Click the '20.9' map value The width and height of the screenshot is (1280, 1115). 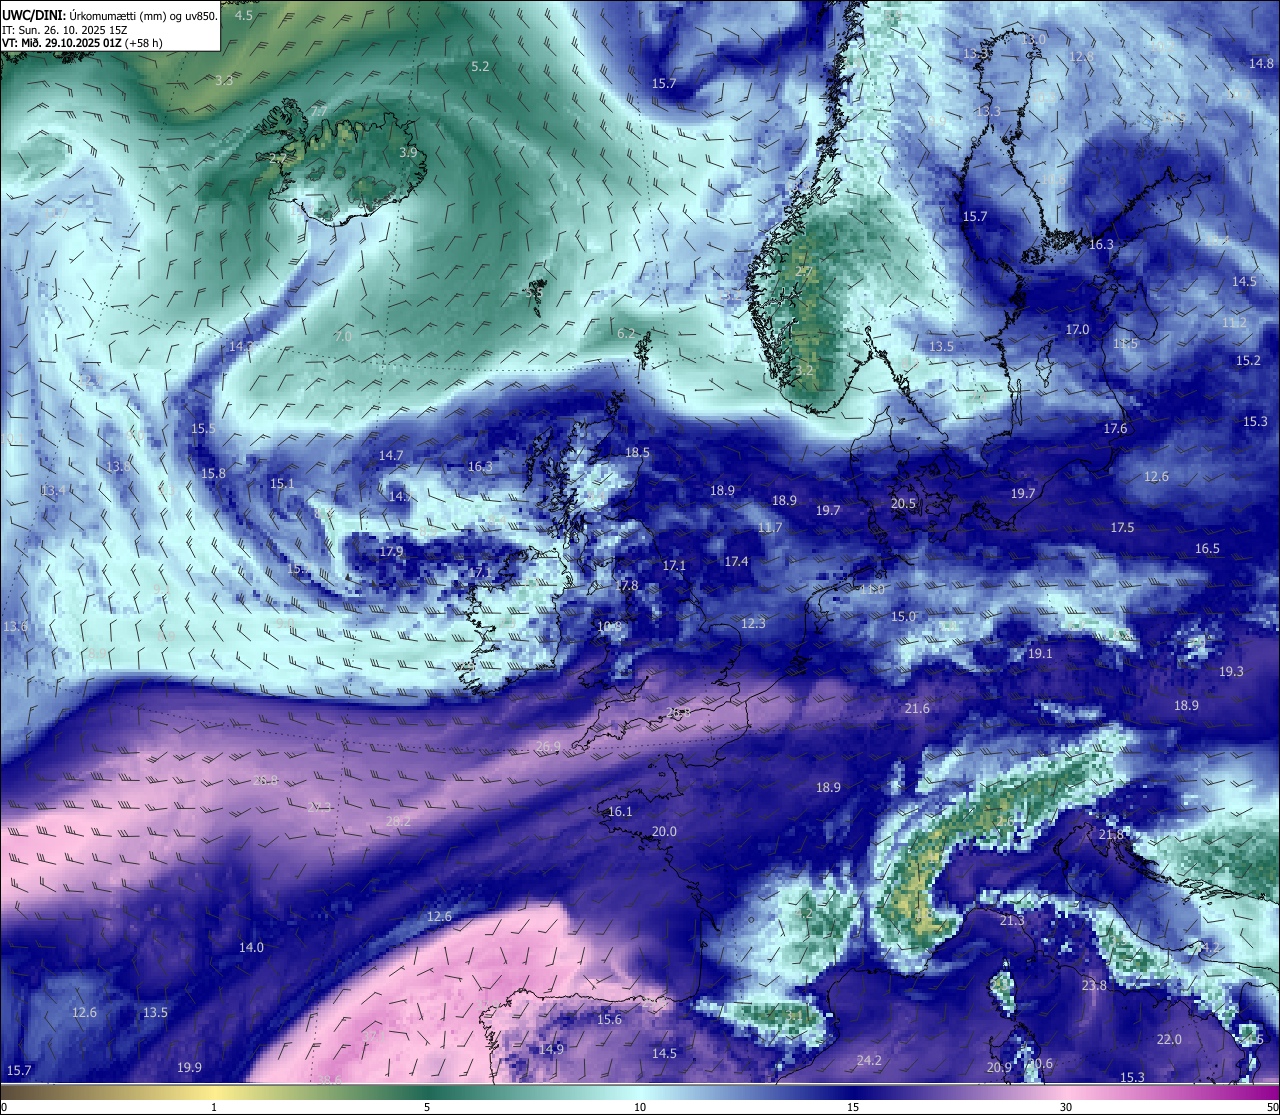pyautogui.click(x=999, y=1067)
